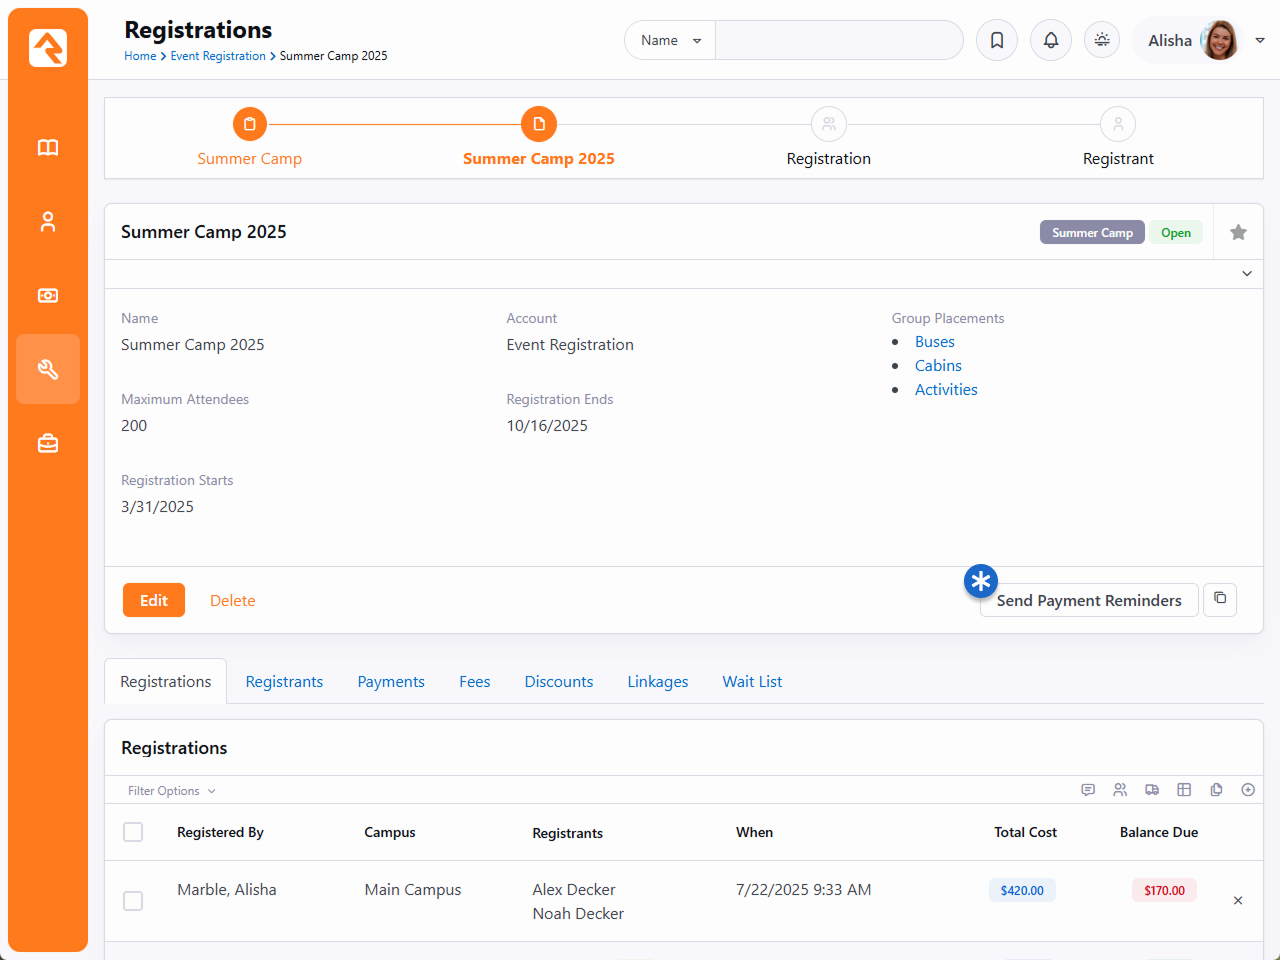The height and width of the screenshot is (960, 1280).
Task: Click the communication speech bubble icon in grid toolbar
Action: 1088,790
